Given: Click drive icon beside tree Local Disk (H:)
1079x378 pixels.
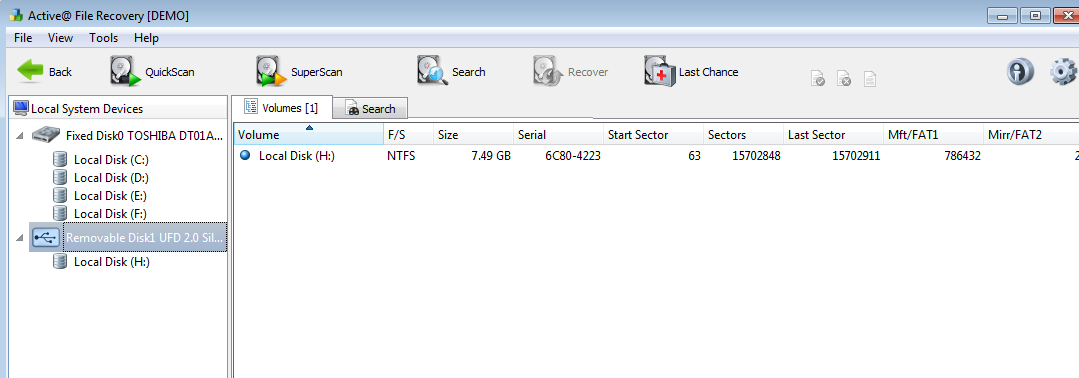Looking at the screenshot, I should (x=60, y=262).
